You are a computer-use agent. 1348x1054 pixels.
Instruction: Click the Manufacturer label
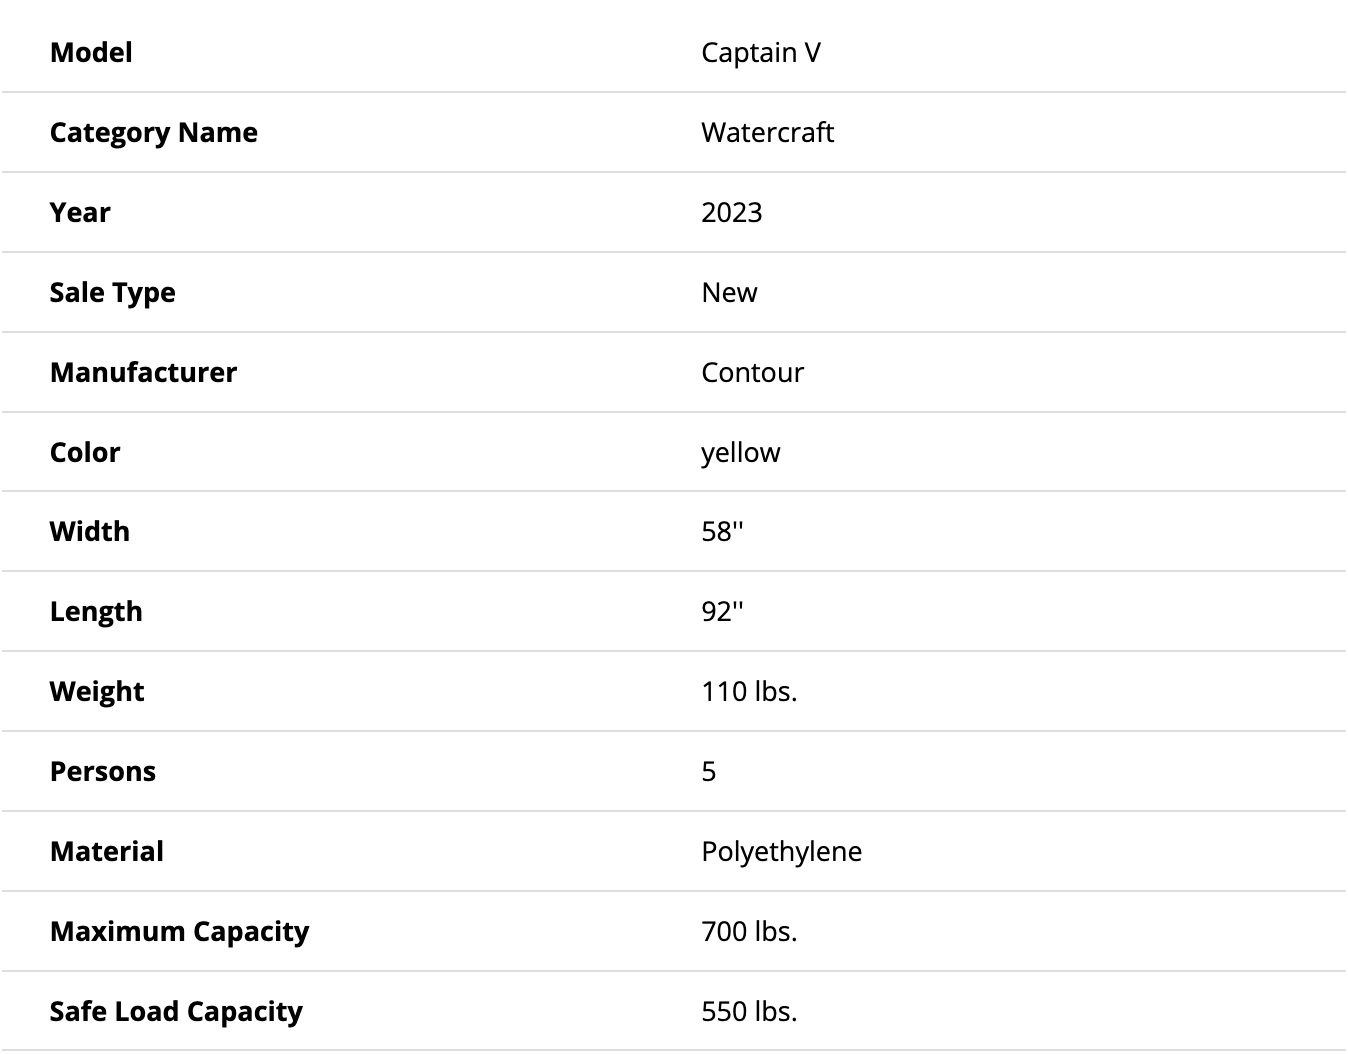143,372
